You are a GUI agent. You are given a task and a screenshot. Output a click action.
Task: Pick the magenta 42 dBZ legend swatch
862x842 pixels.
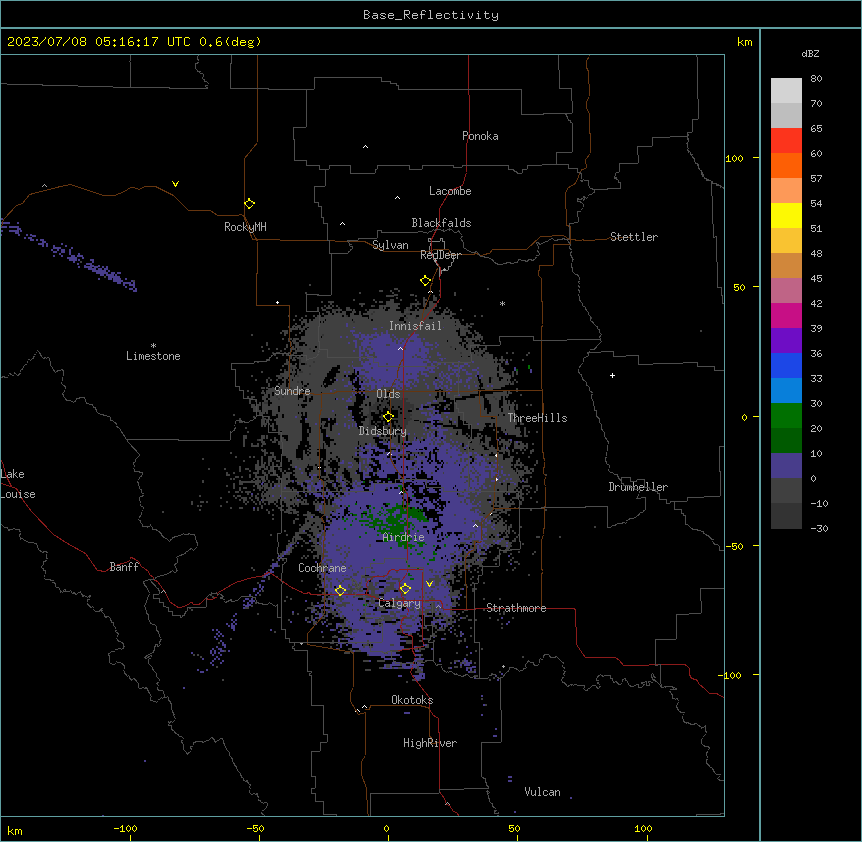[x=786, y=315]
